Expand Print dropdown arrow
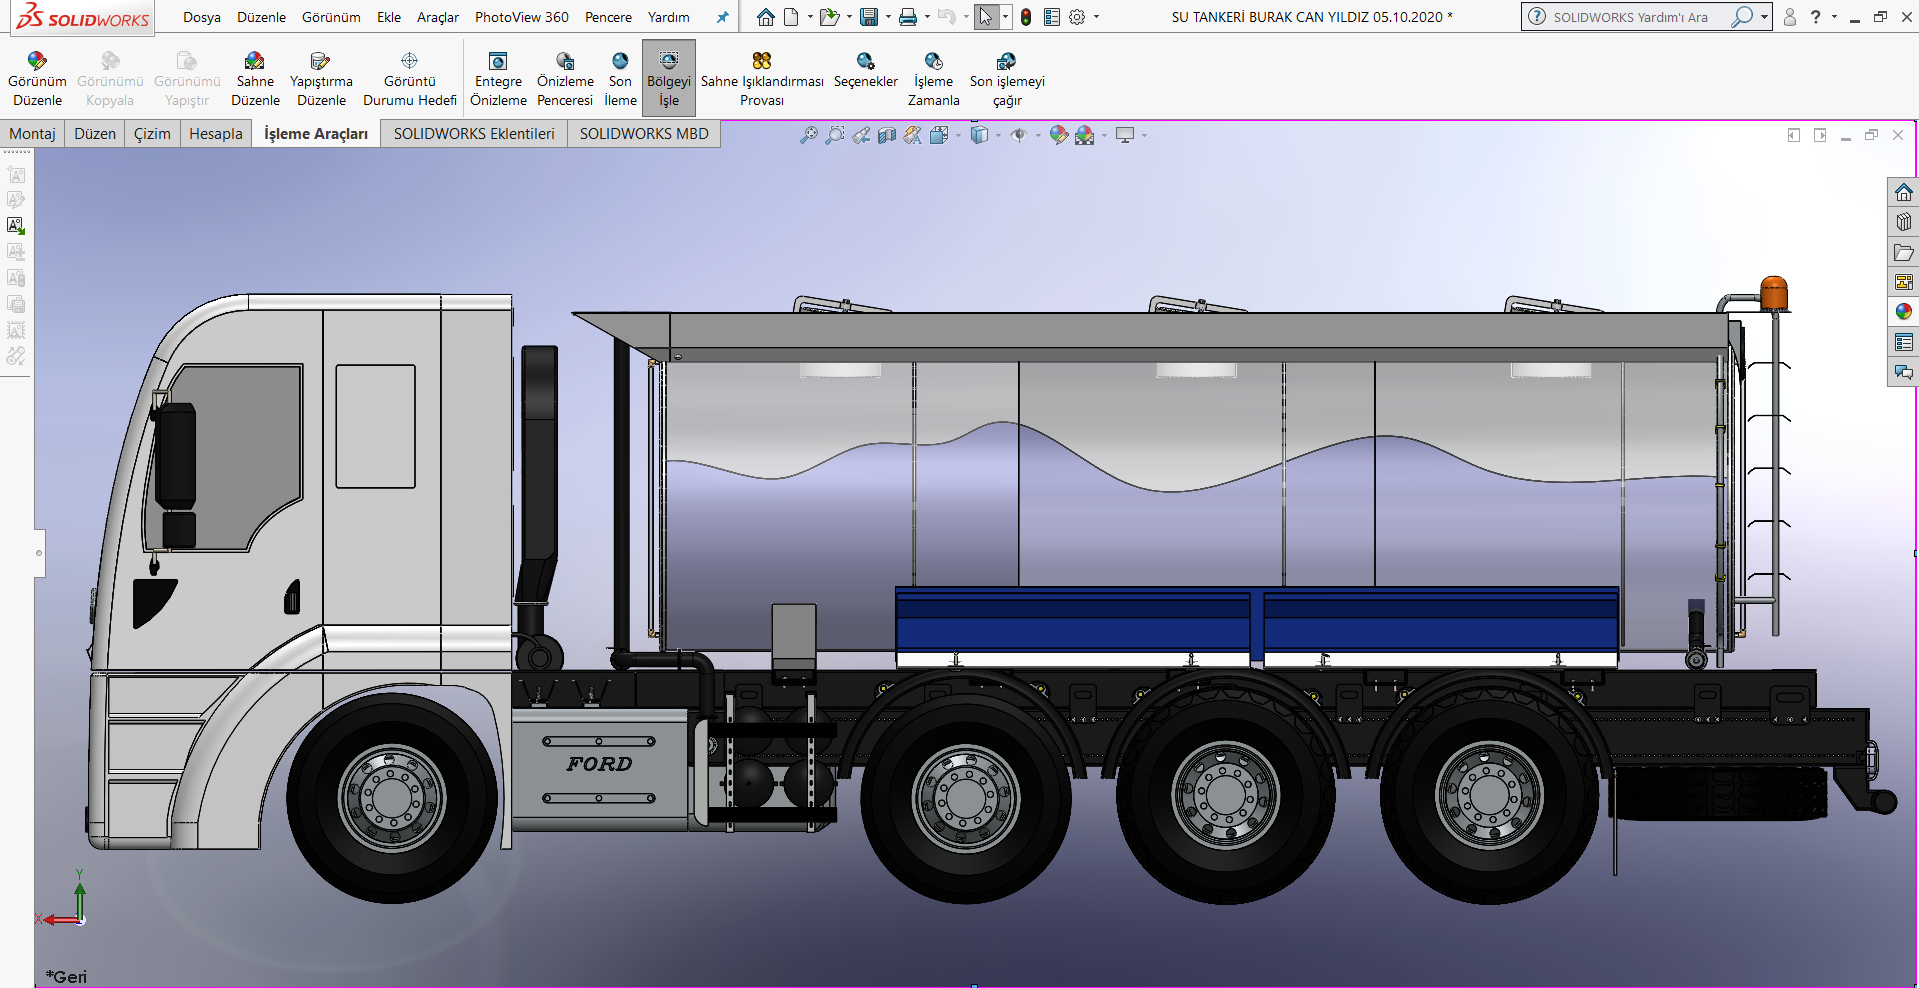Viewport: 1919px width, 988px height. 927,17
